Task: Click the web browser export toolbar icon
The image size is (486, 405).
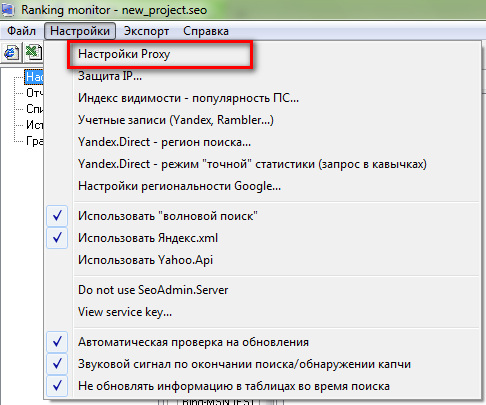Action: [11, 53]
